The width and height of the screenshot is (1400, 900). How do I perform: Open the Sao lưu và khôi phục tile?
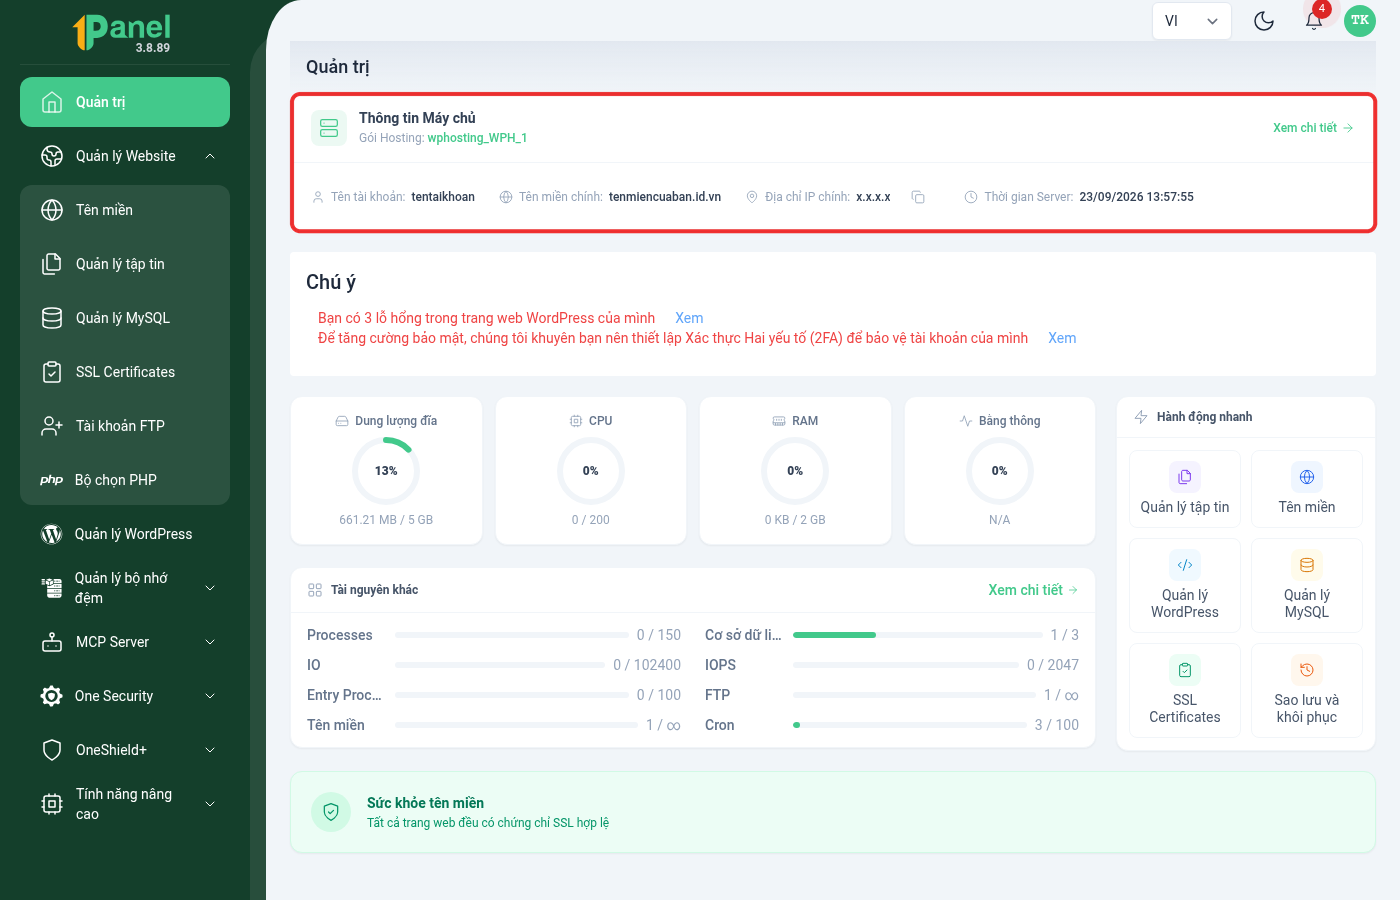1307,690
